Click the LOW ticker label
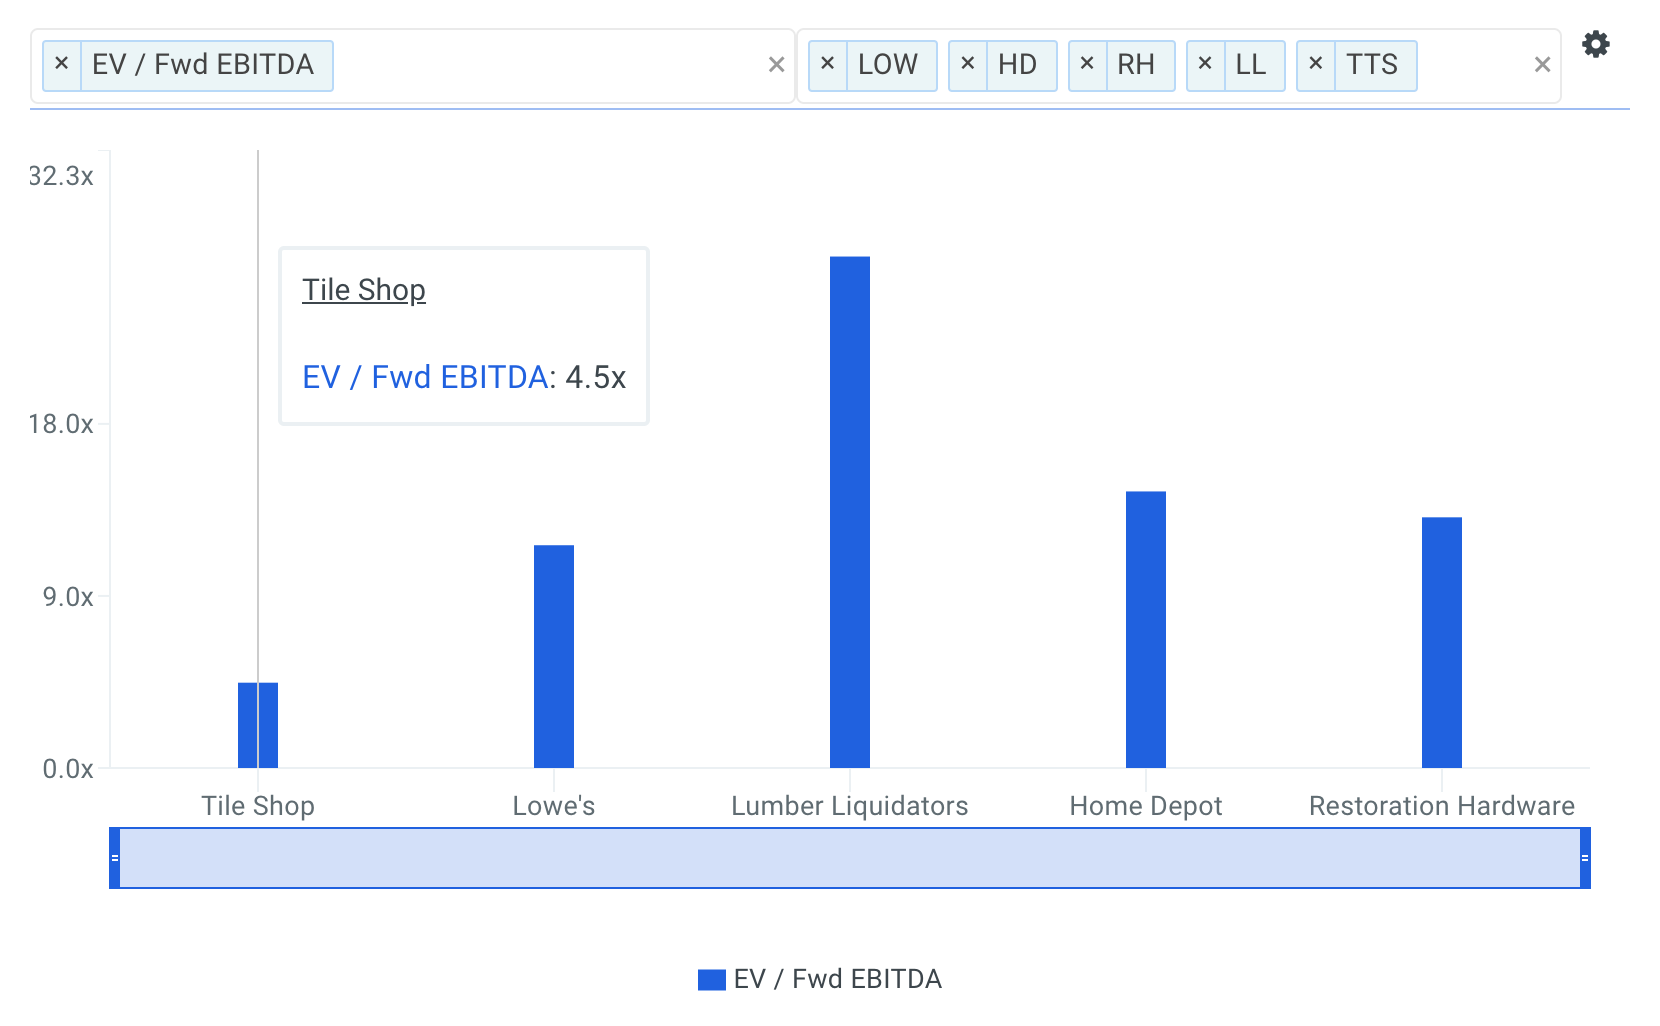 click(x=888, y=65)
